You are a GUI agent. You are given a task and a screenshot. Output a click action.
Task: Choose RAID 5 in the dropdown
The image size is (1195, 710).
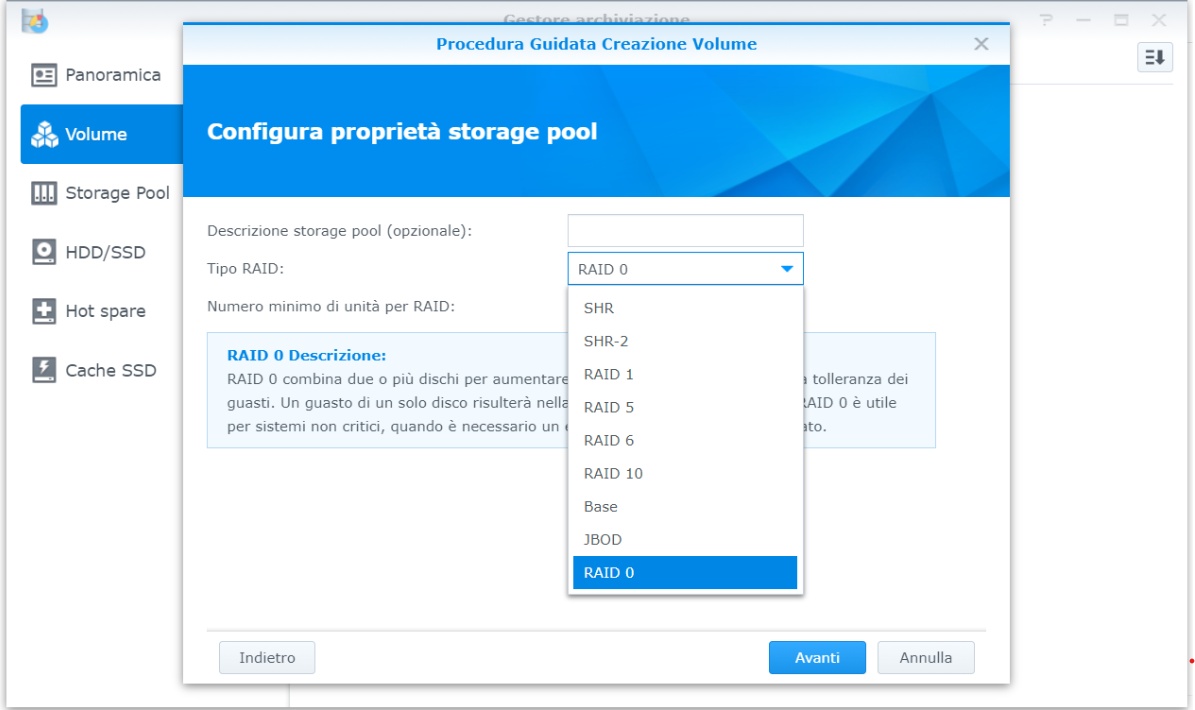(608, 407)
